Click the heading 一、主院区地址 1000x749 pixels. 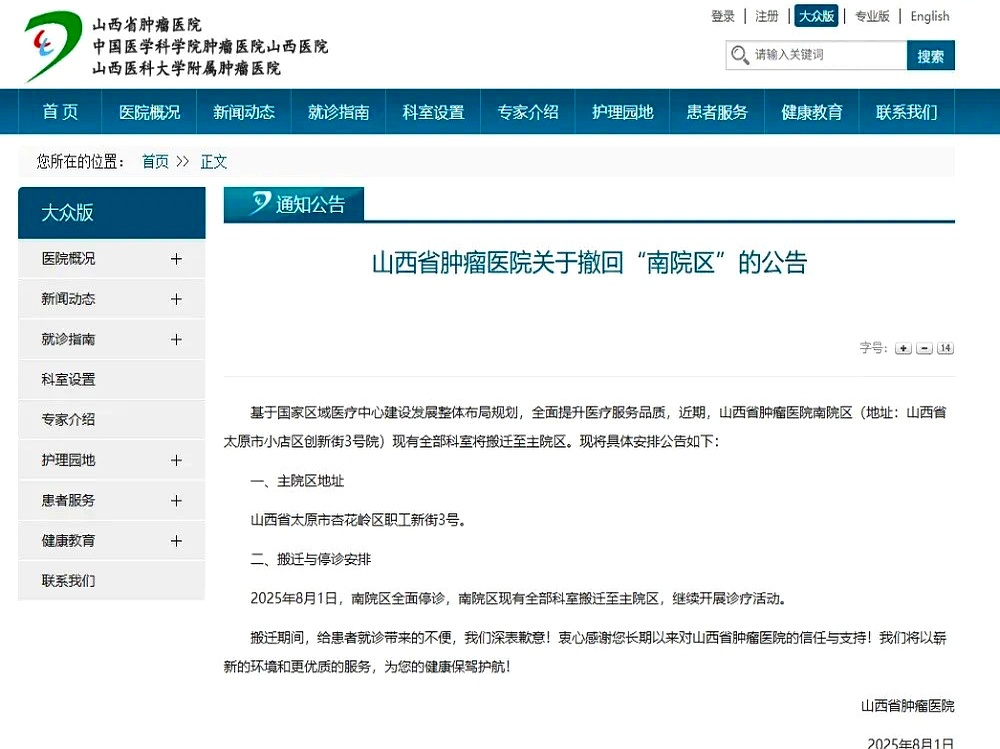pos(297,481)
